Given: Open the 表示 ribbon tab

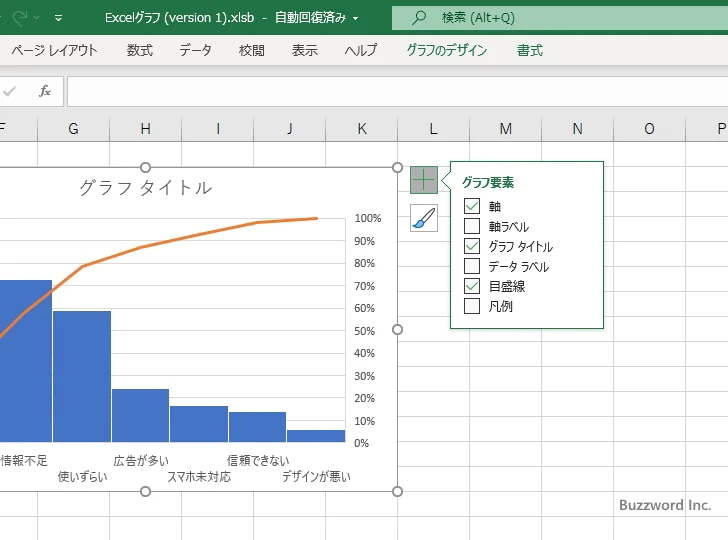Looking at the screenshot, I should coord(305,50).
